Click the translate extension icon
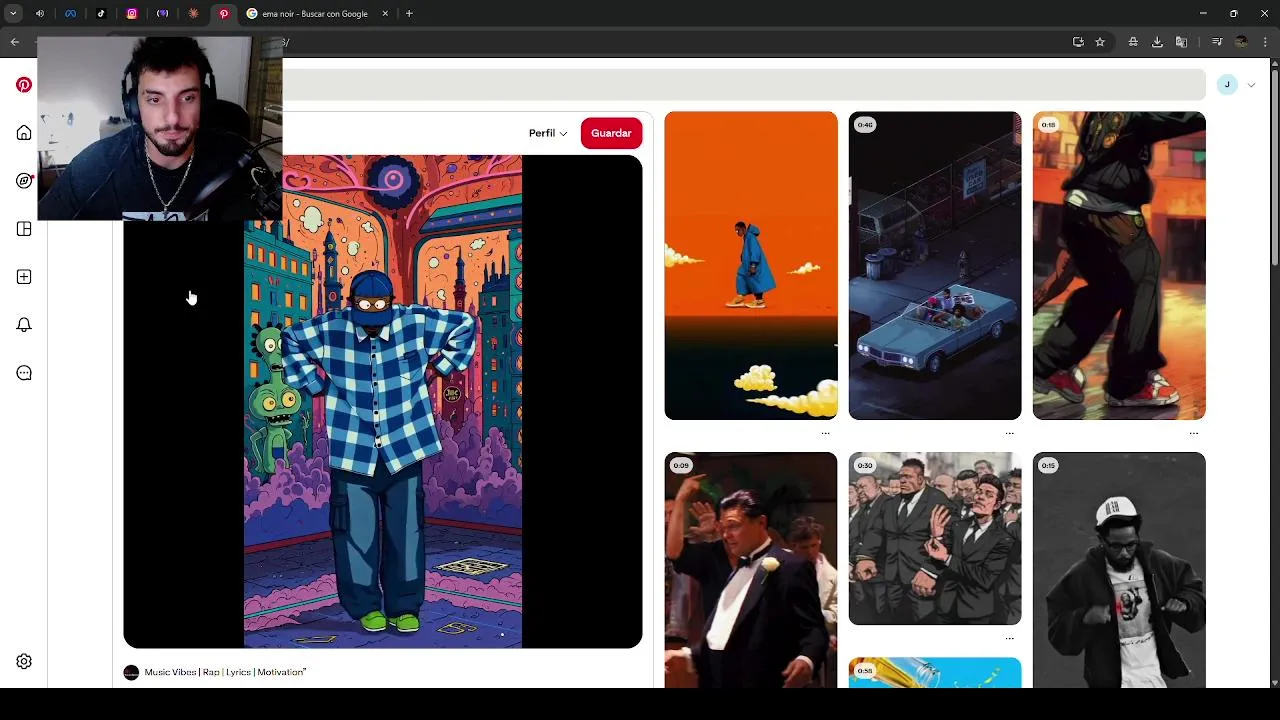Viewport: 1280px width, 720px height. 1181,42
